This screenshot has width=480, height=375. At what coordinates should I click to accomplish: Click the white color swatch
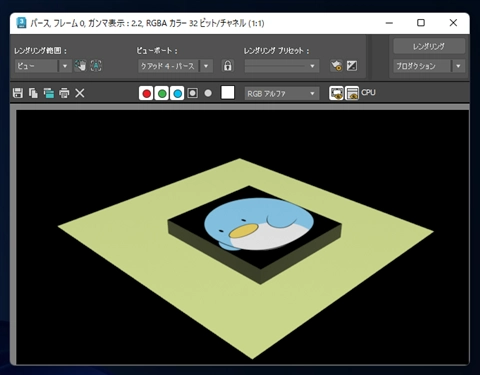(x=228, y=93)
